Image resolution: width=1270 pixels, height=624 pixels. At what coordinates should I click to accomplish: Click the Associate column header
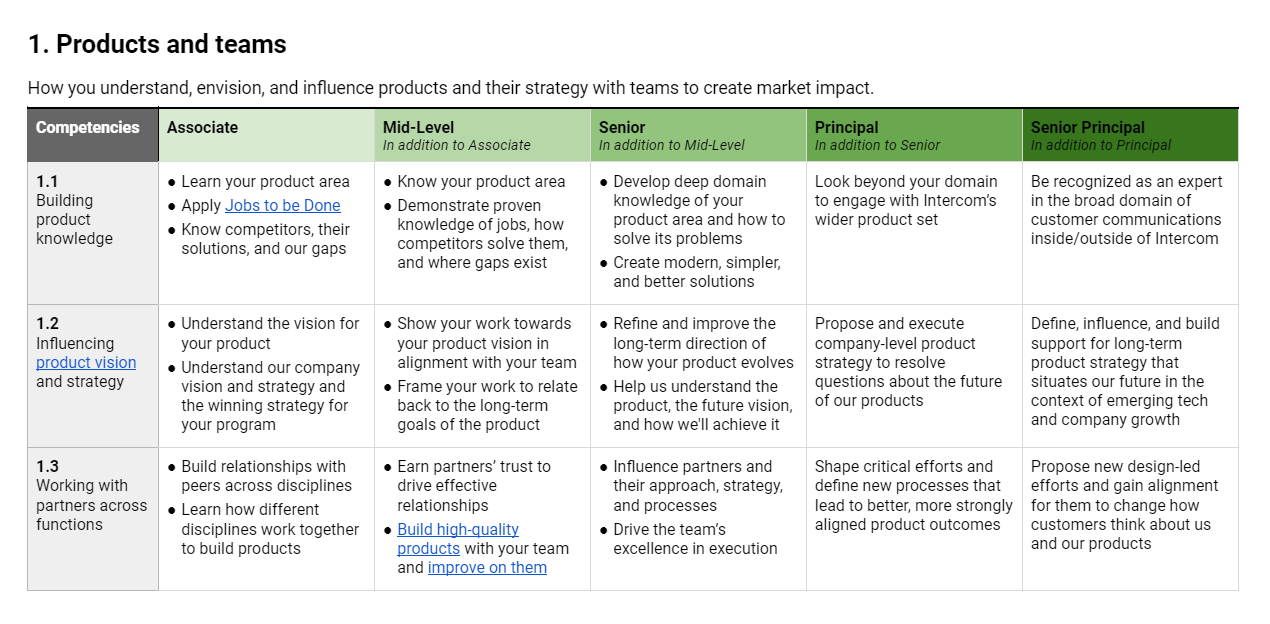[x=266, y=135]
